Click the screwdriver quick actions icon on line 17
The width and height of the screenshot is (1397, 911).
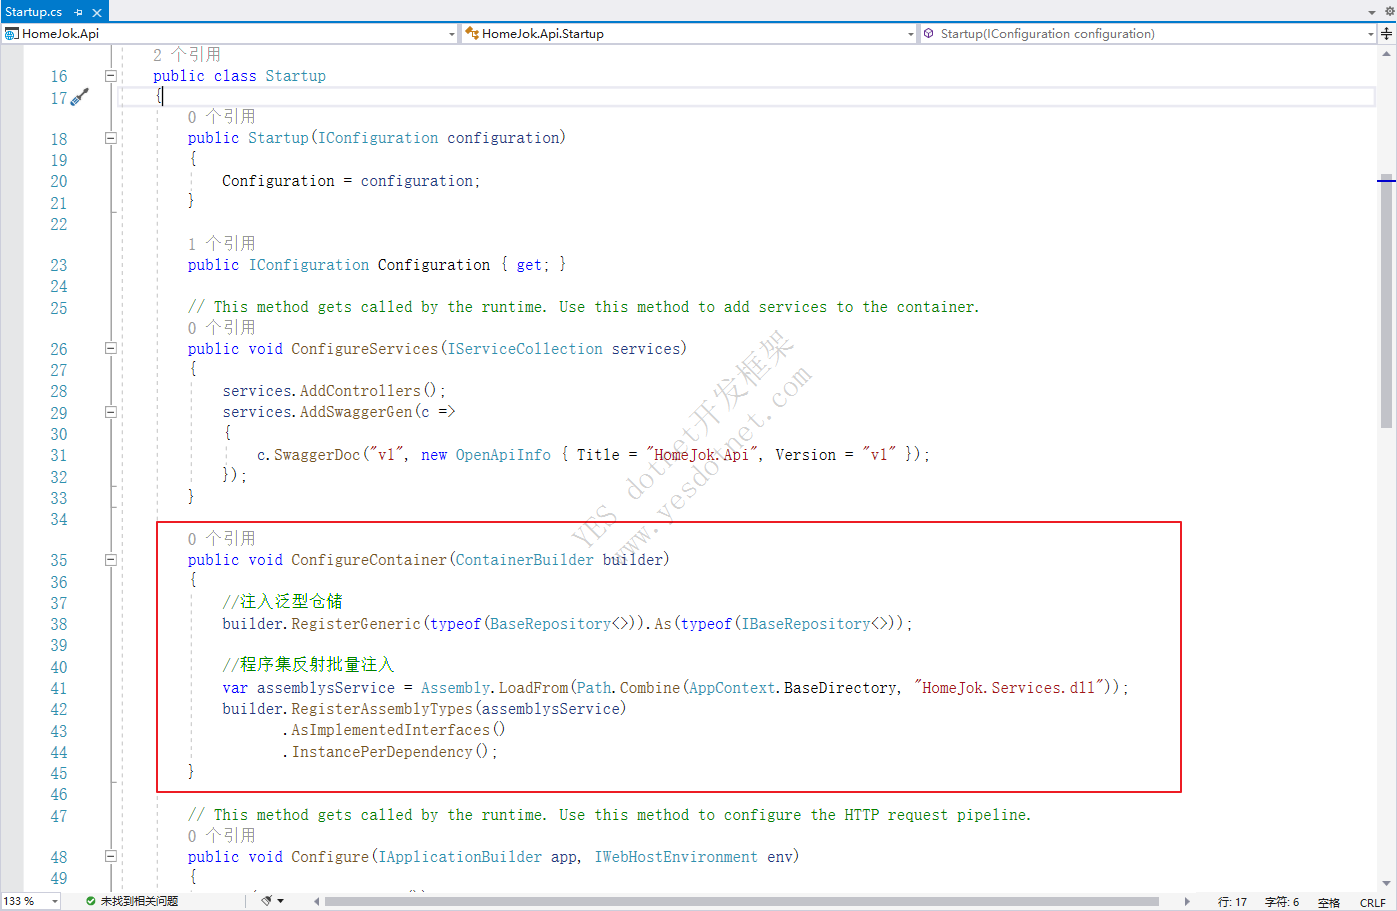click(80, 97)
